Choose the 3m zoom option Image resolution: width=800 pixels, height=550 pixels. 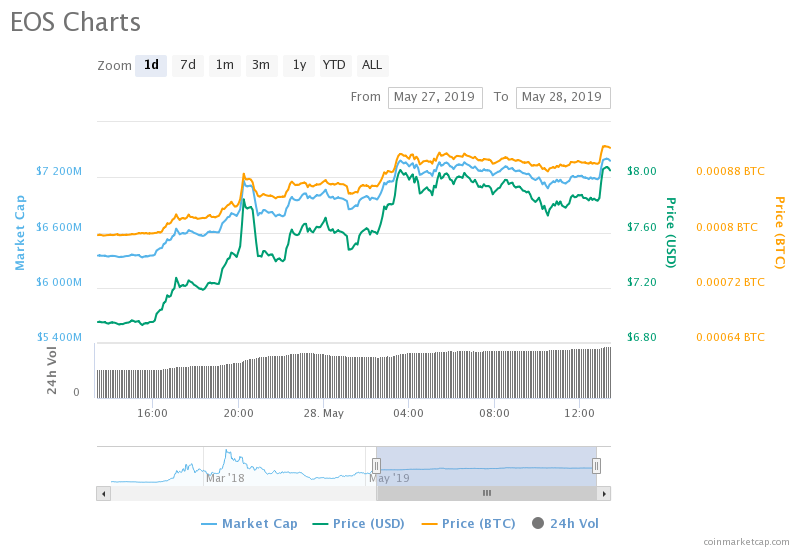pos(261,65)
